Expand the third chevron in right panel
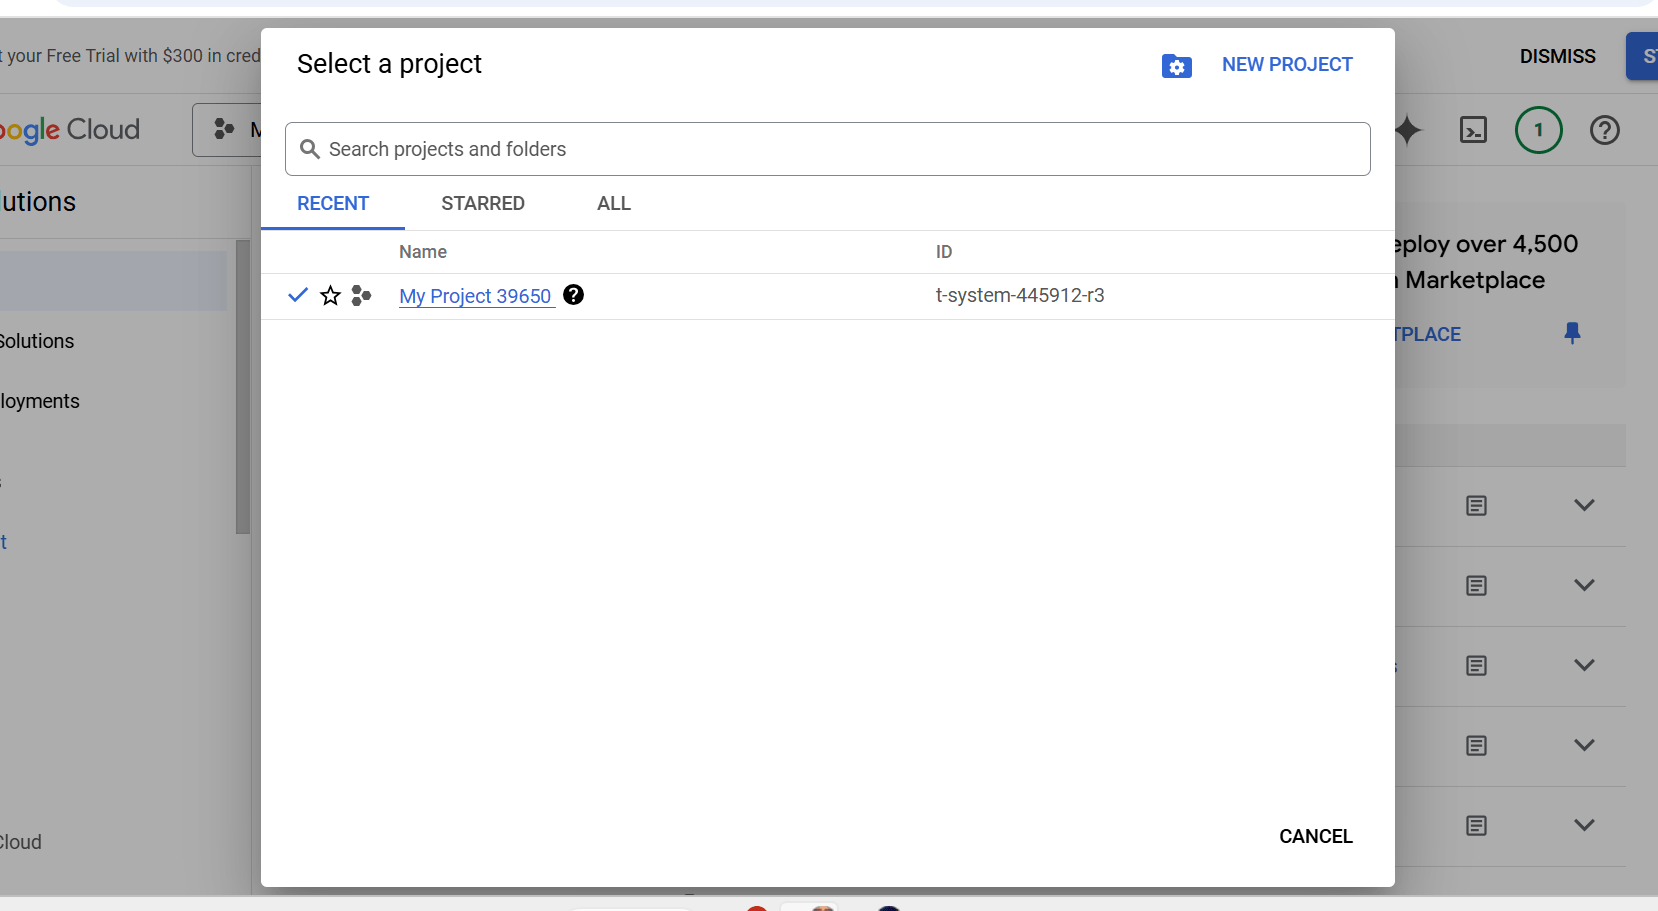1658x911 pixels. [1583, 665]
